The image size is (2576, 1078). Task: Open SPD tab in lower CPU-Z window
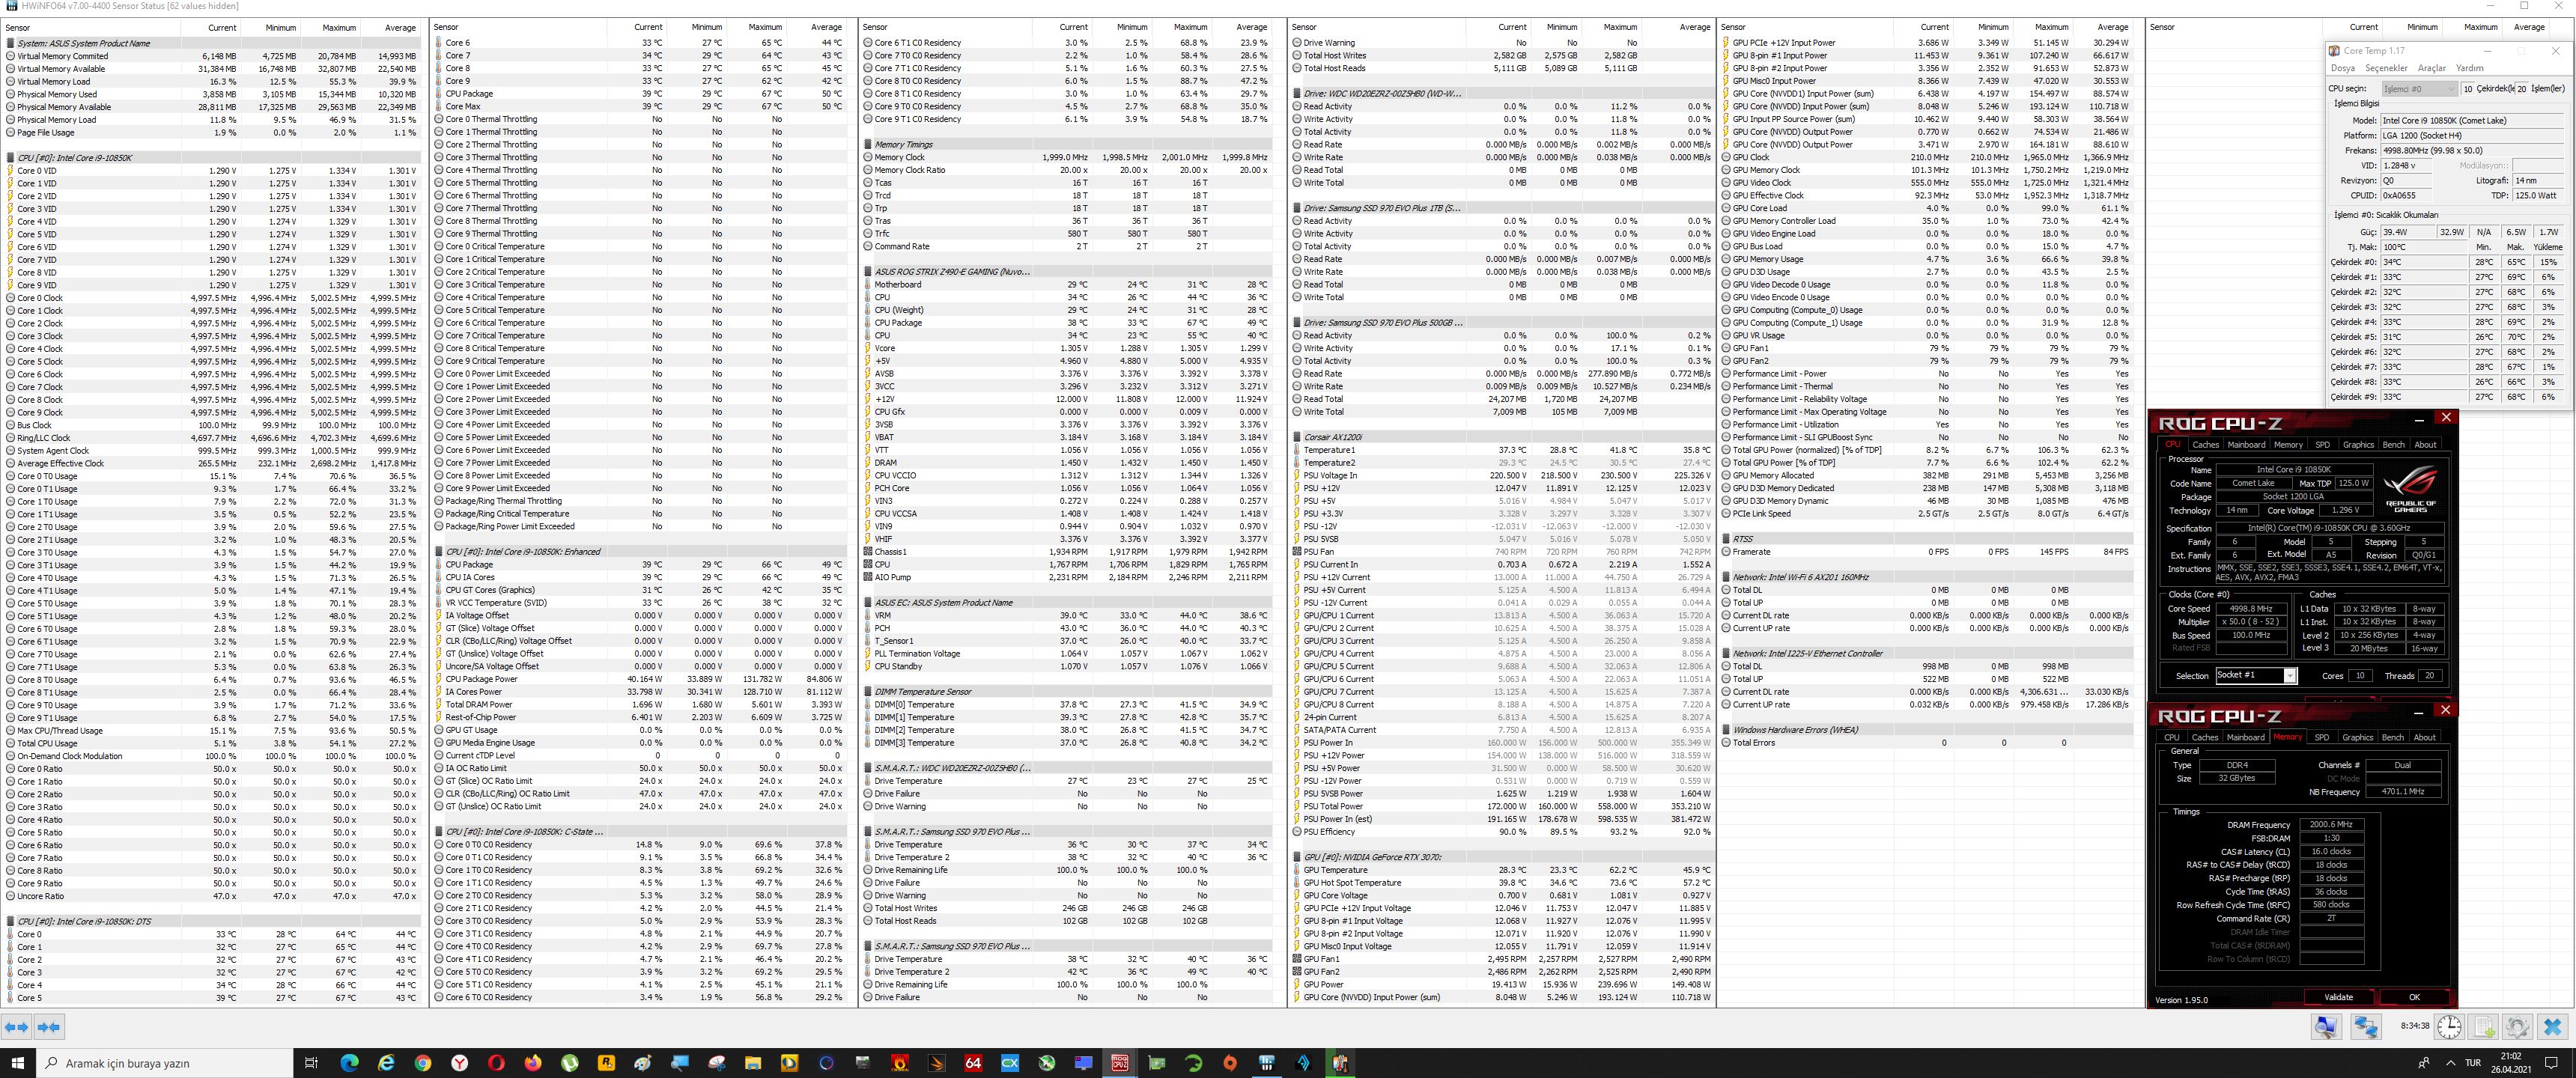tap(2321, 737)
